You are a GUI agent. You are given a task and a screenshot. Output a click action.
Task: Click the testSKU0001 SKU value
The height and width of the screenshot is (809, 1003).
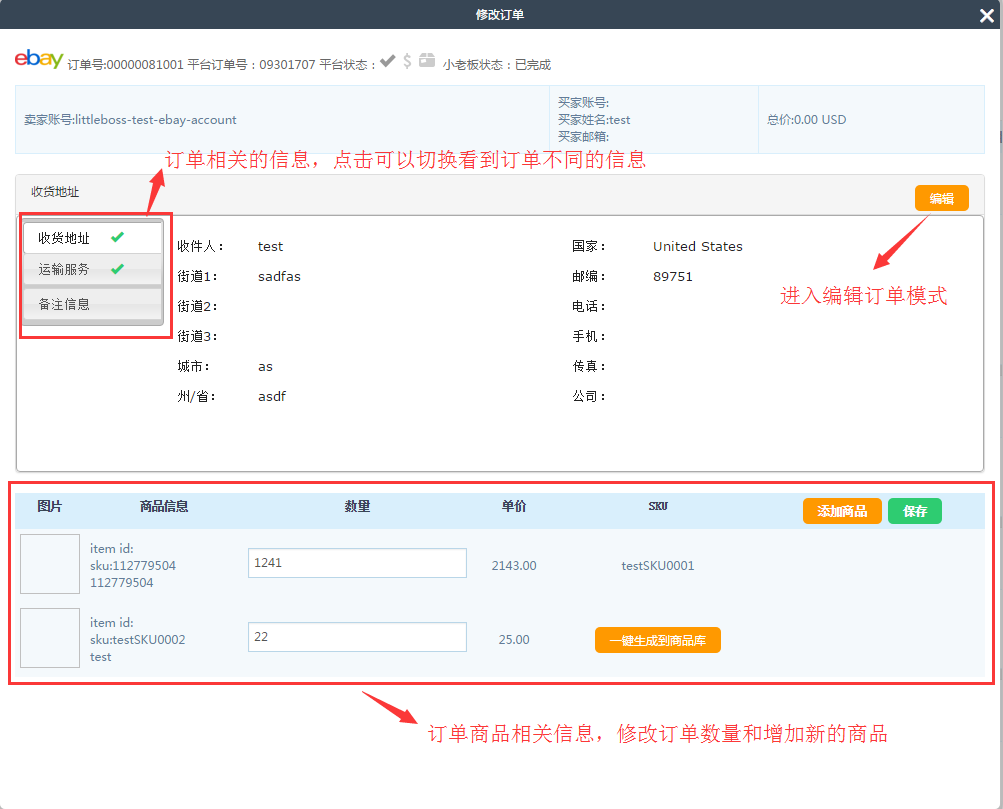click(x=657, y=566)
